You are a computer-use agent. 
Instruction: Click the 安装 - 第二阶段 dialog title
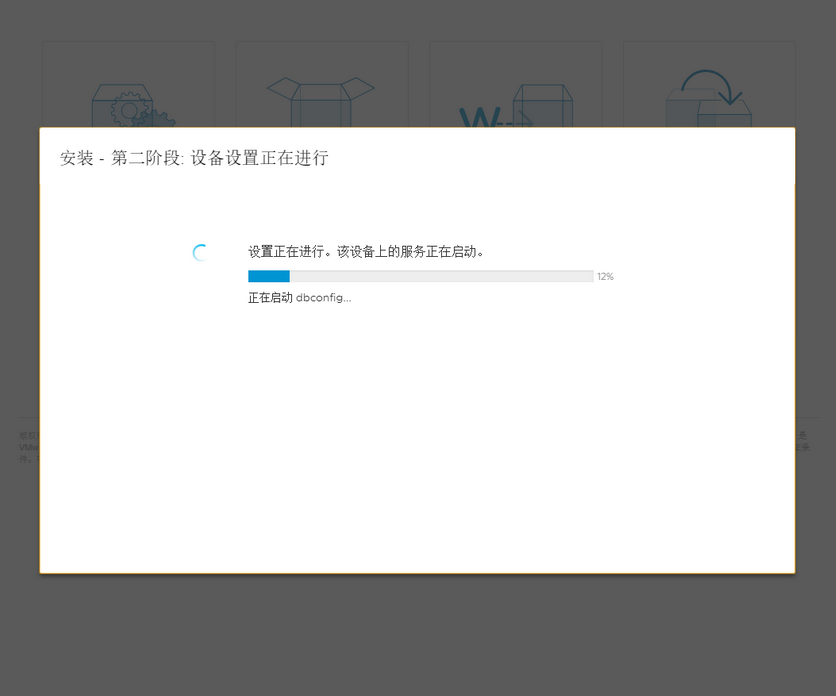click(193, 158)
